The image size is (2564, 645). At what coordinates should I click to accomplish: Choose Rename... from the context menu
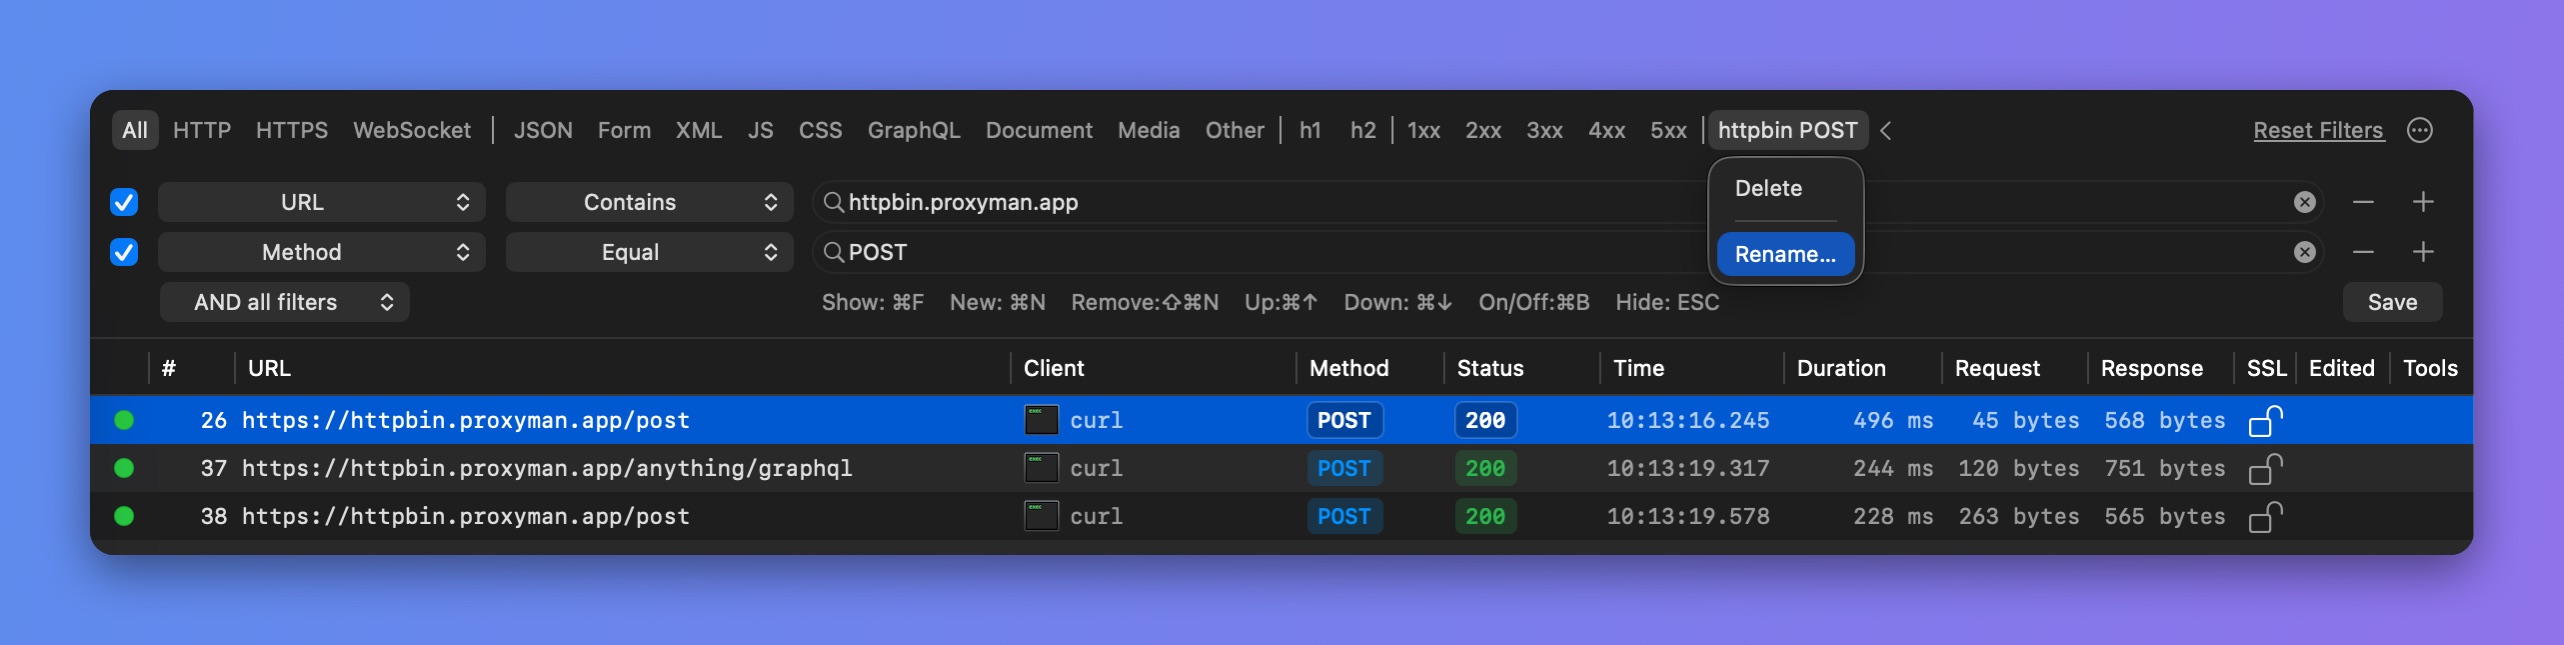pyautogui.click(x=1786, y=254)
